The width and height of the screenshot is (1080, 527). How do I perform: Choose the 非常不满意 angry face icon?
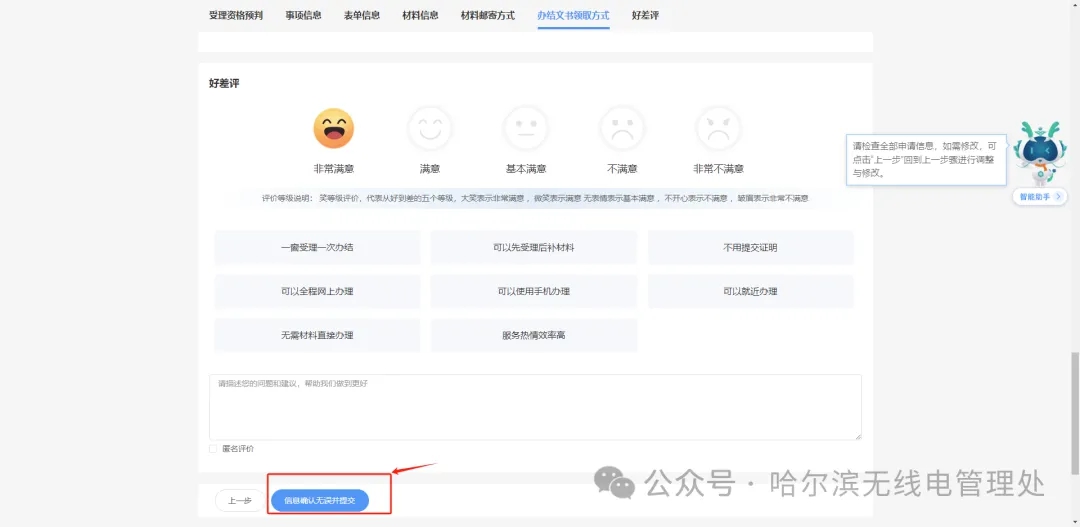tap(718, 129)
